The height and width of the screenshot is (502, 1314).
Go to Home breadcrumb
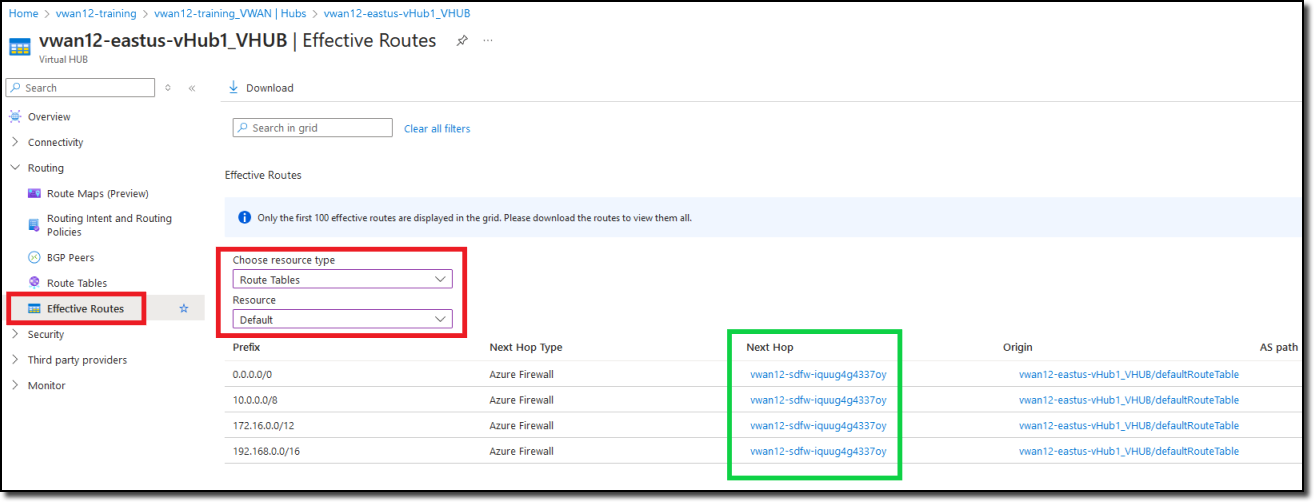click(x=23, y=14)
